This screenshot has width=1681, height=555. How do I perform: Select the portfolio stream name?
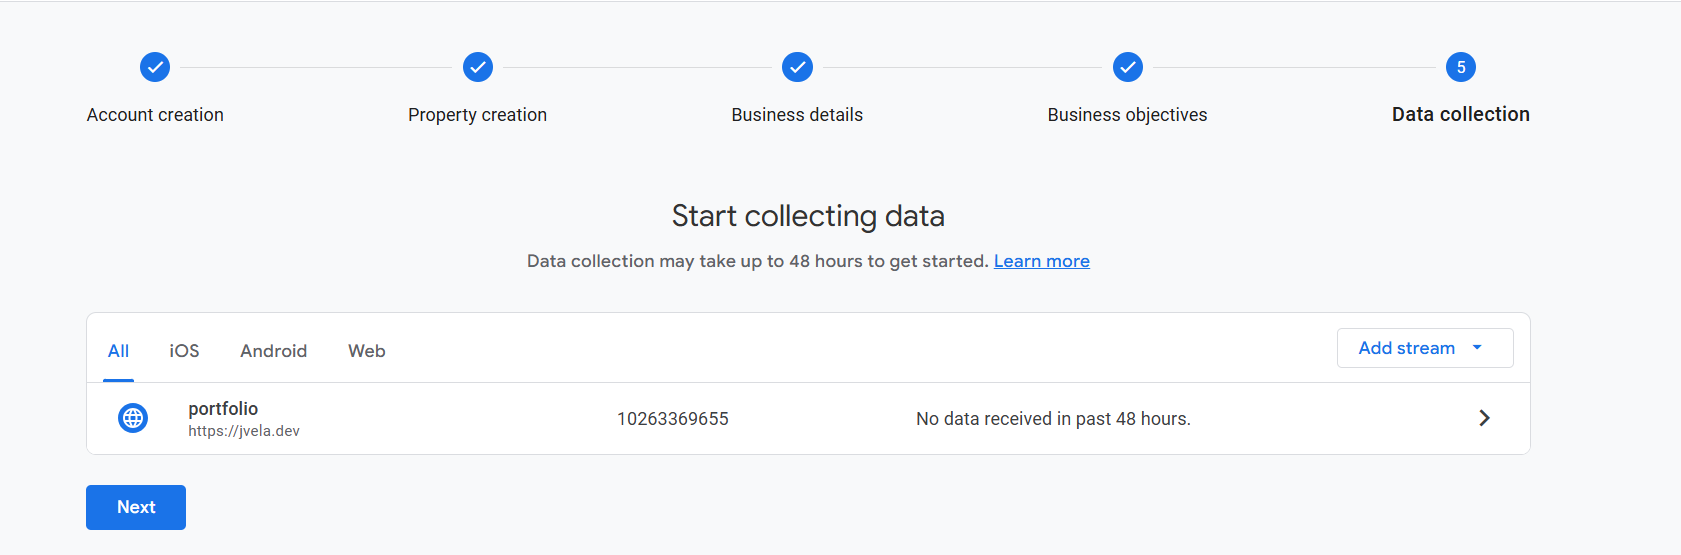223,408
